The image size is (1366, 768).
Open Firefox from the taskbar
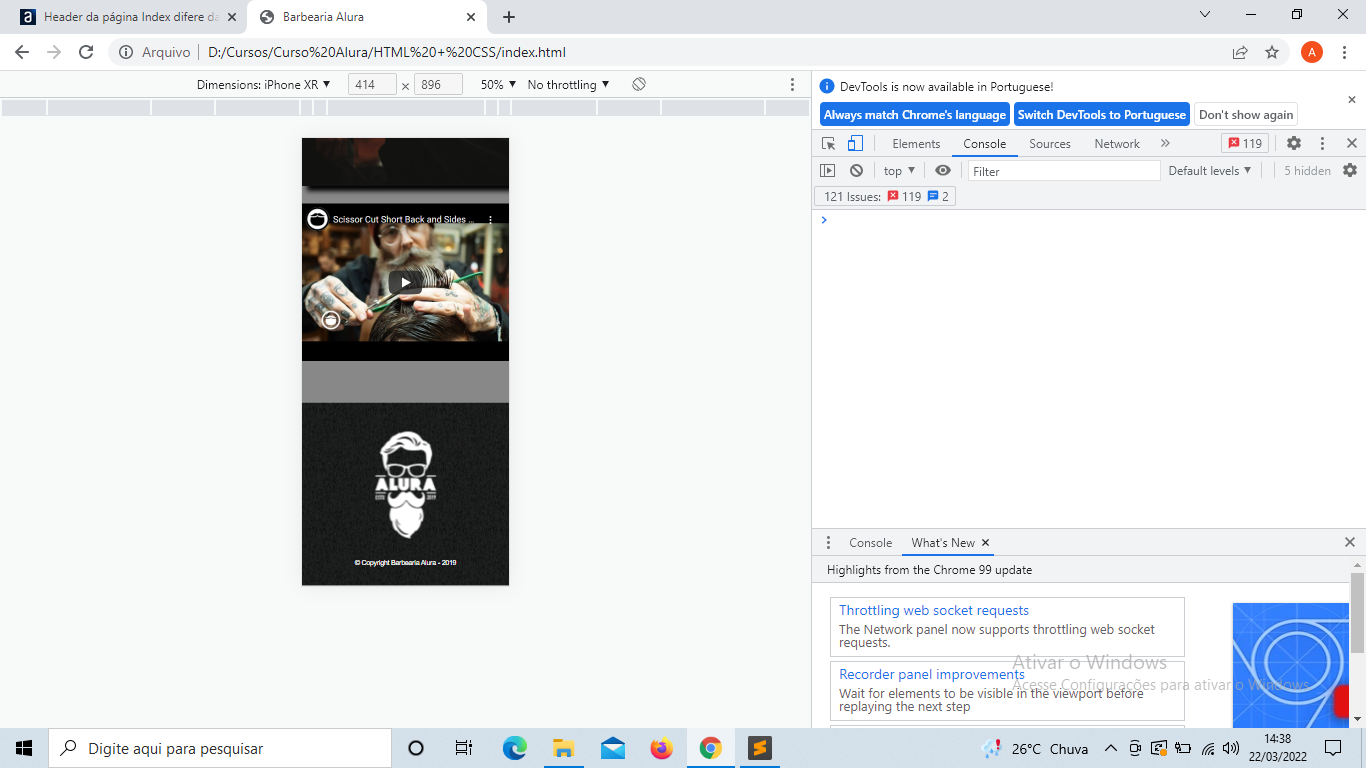(x=661, y=748)
